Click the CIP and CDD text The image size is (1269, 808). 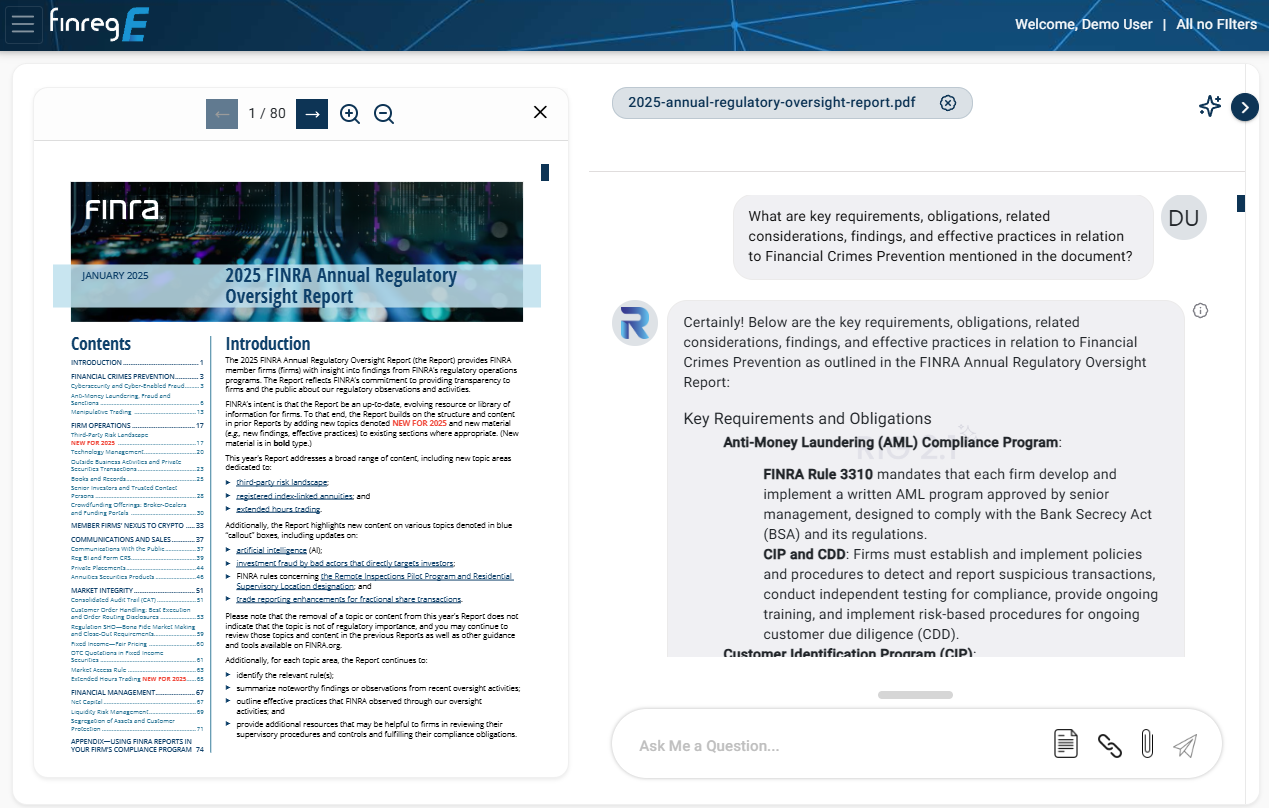pyautogui.click(x=805, y=554)
